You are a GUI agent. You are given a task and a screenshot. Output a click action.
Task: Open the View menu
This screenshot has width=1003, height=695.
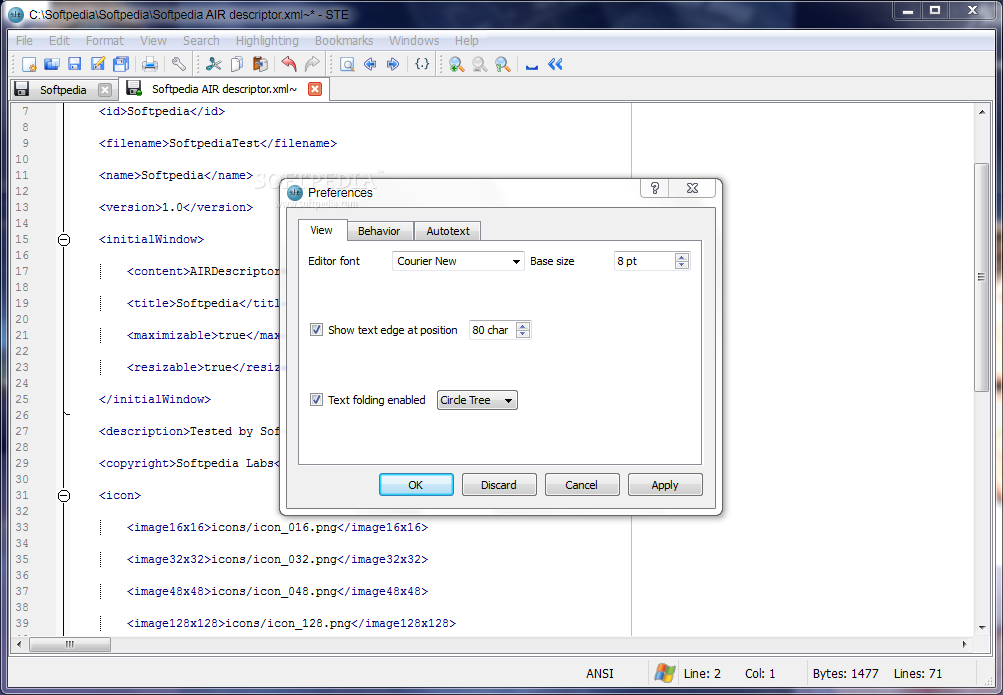tap(154, 40)
